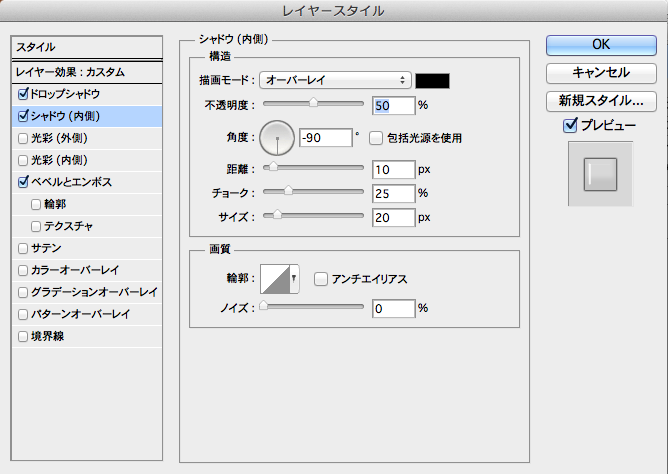Select the カラーオーバーレイ effect label

pos(75,270)
